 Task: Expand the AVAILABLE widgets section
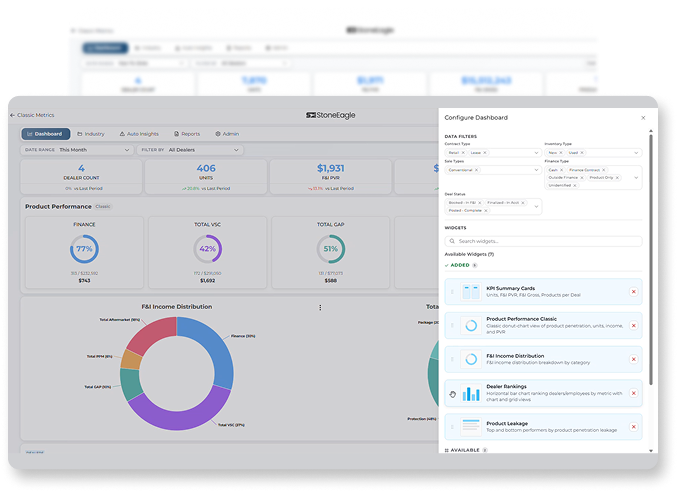(466, 450)
